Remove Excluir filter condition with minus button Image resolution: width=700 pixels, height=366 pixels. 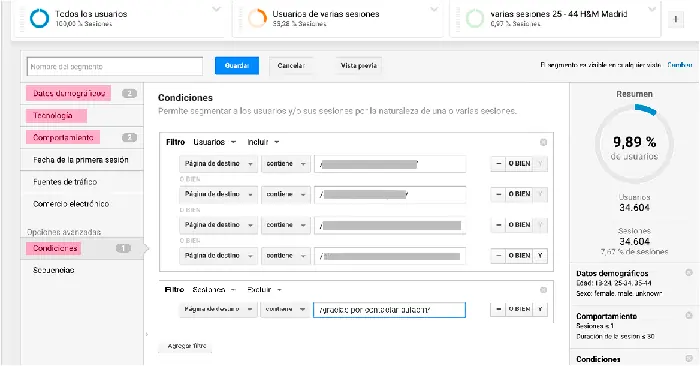(498, 309)
